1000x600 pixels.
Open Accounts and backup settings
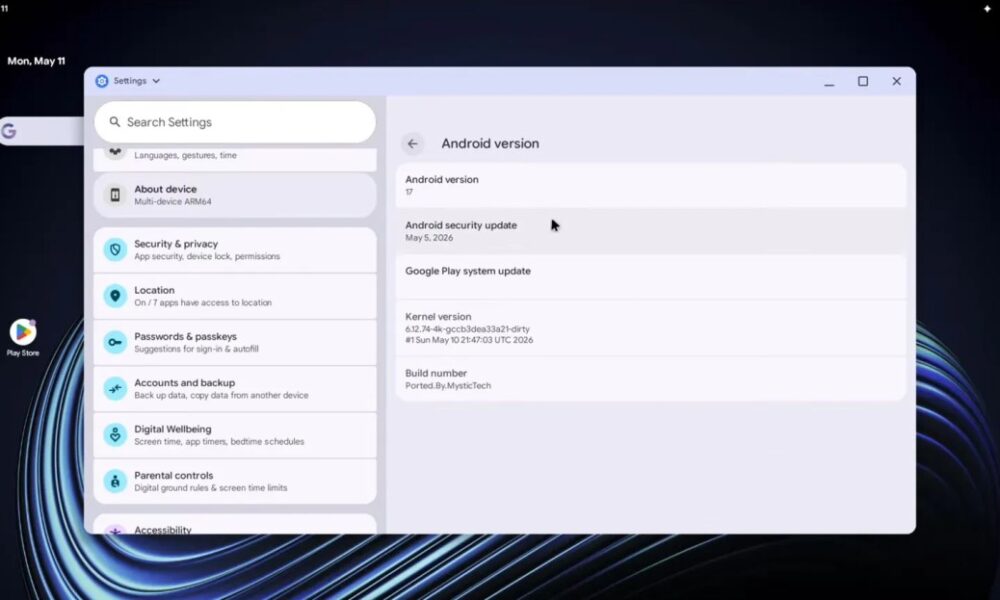[x=235, y=388]
